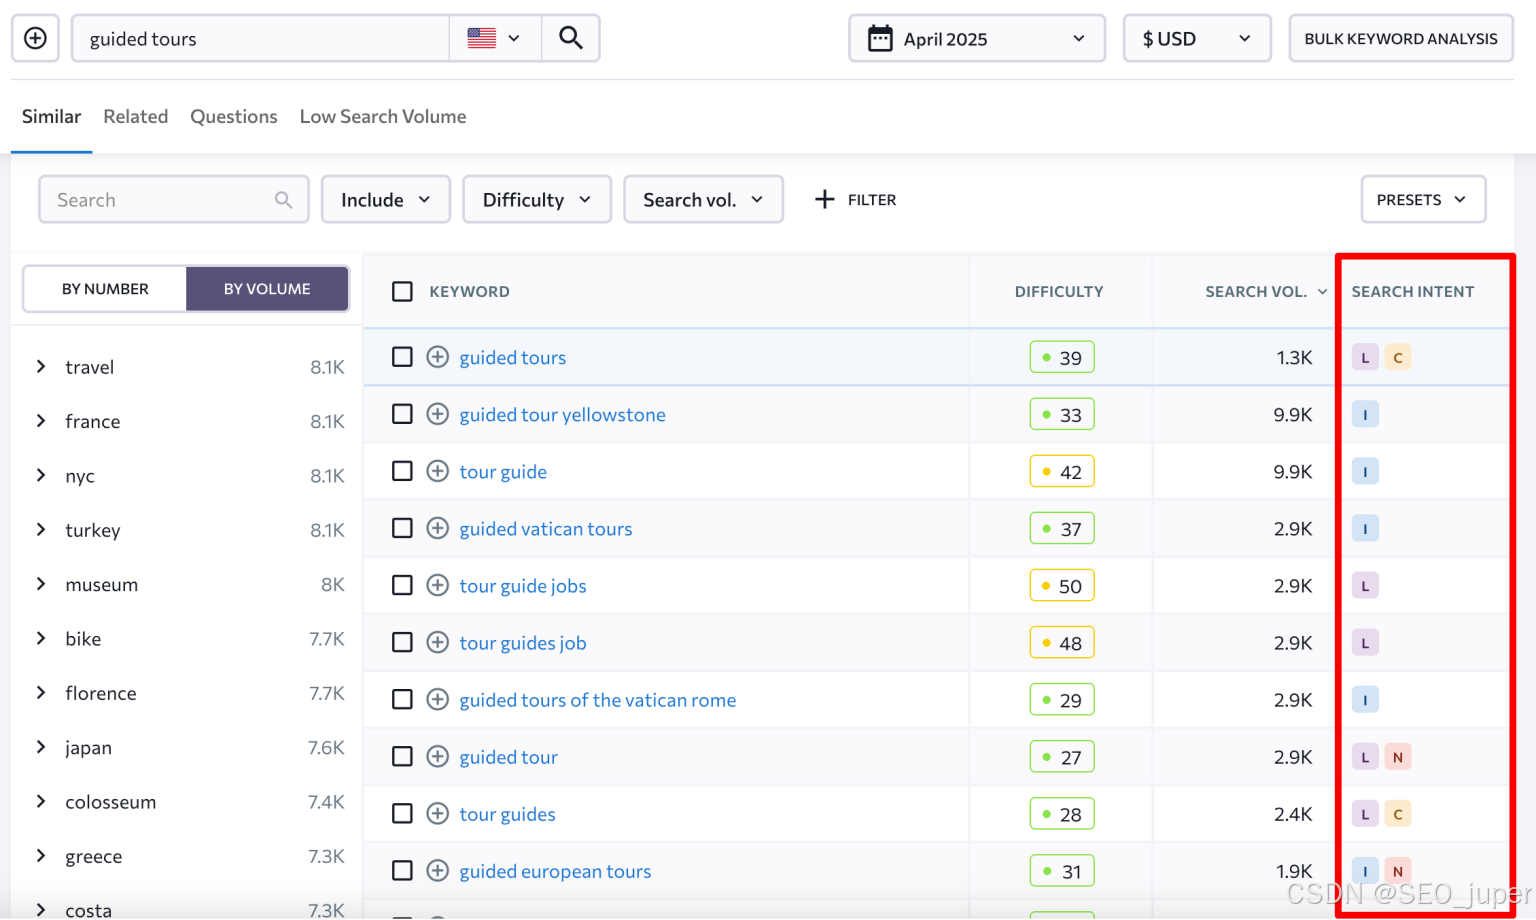The width and height of the screenshot is (1536, 920).
Task: Switch to the Low Search Volume tab
Action: coord(383,116)
